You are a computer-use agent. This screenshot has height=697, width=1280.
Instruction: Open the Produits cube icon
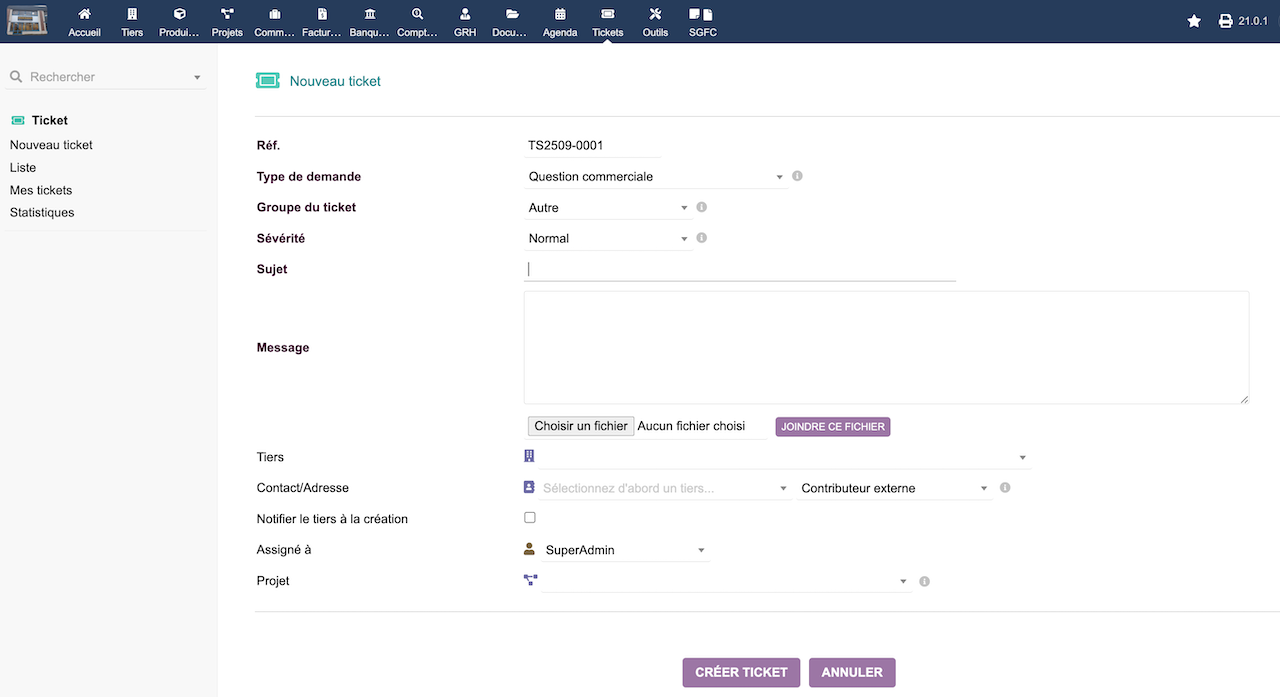coord(180,14)
